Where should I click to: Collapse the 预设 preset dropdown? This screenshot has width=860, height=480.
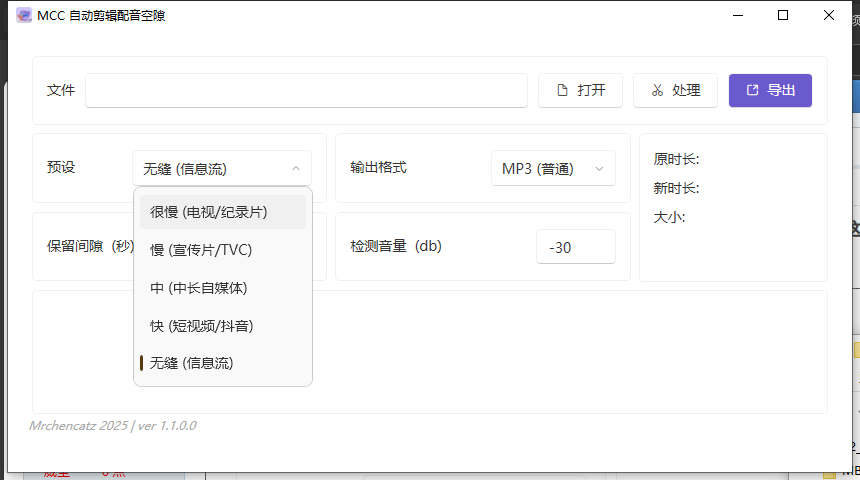[222, 168]
